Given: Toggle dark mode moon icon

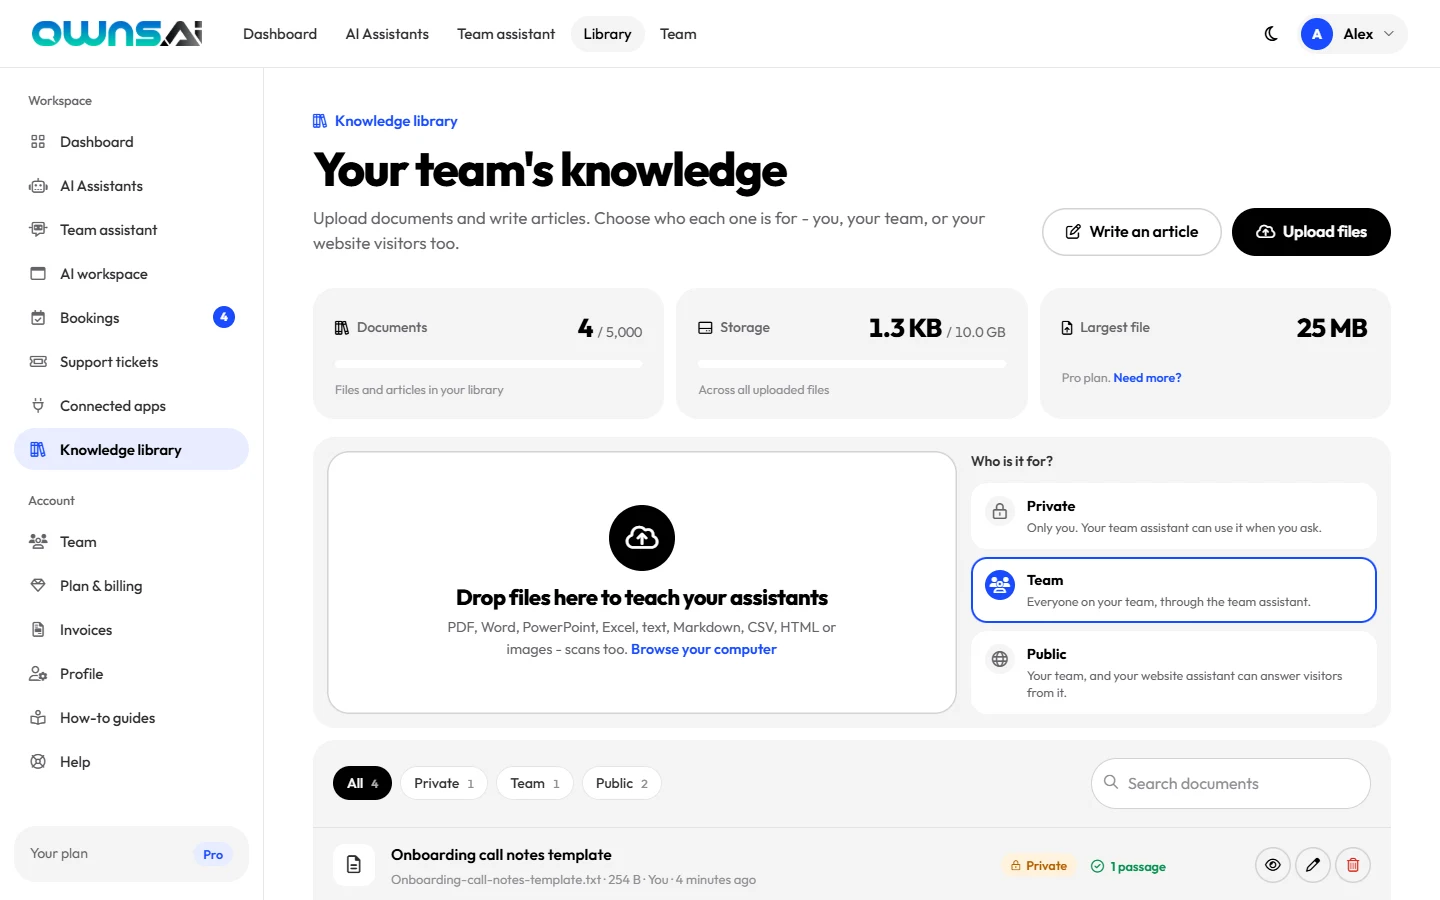Looking at the screenshot, I should tap(1271, 34).
